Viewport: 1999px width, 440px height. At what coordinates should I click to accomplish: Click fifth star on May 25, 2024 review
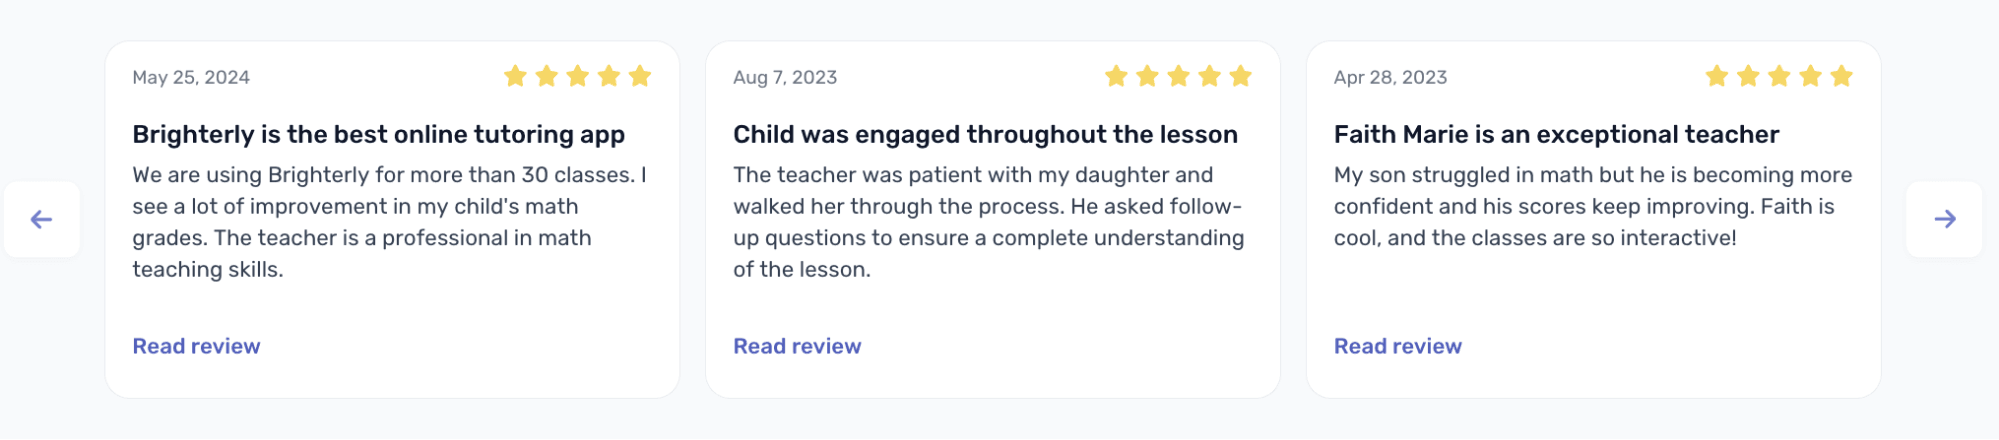[x=640, y=76]
